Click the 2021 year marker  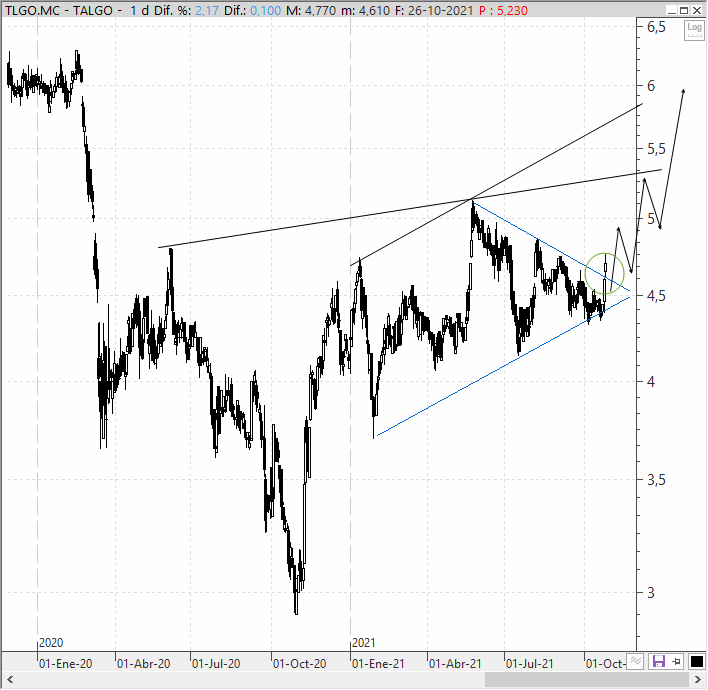[x=363, y=643]
